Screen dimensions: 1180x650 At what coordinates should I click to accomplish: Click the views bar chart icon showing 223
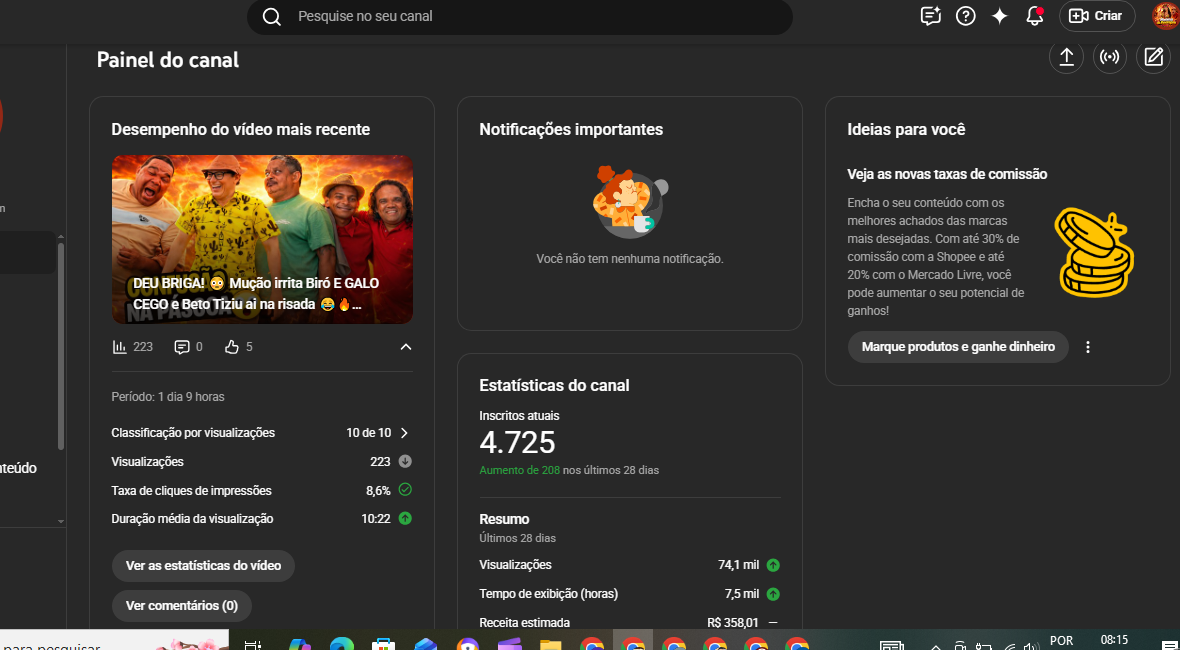pos(120,347)
